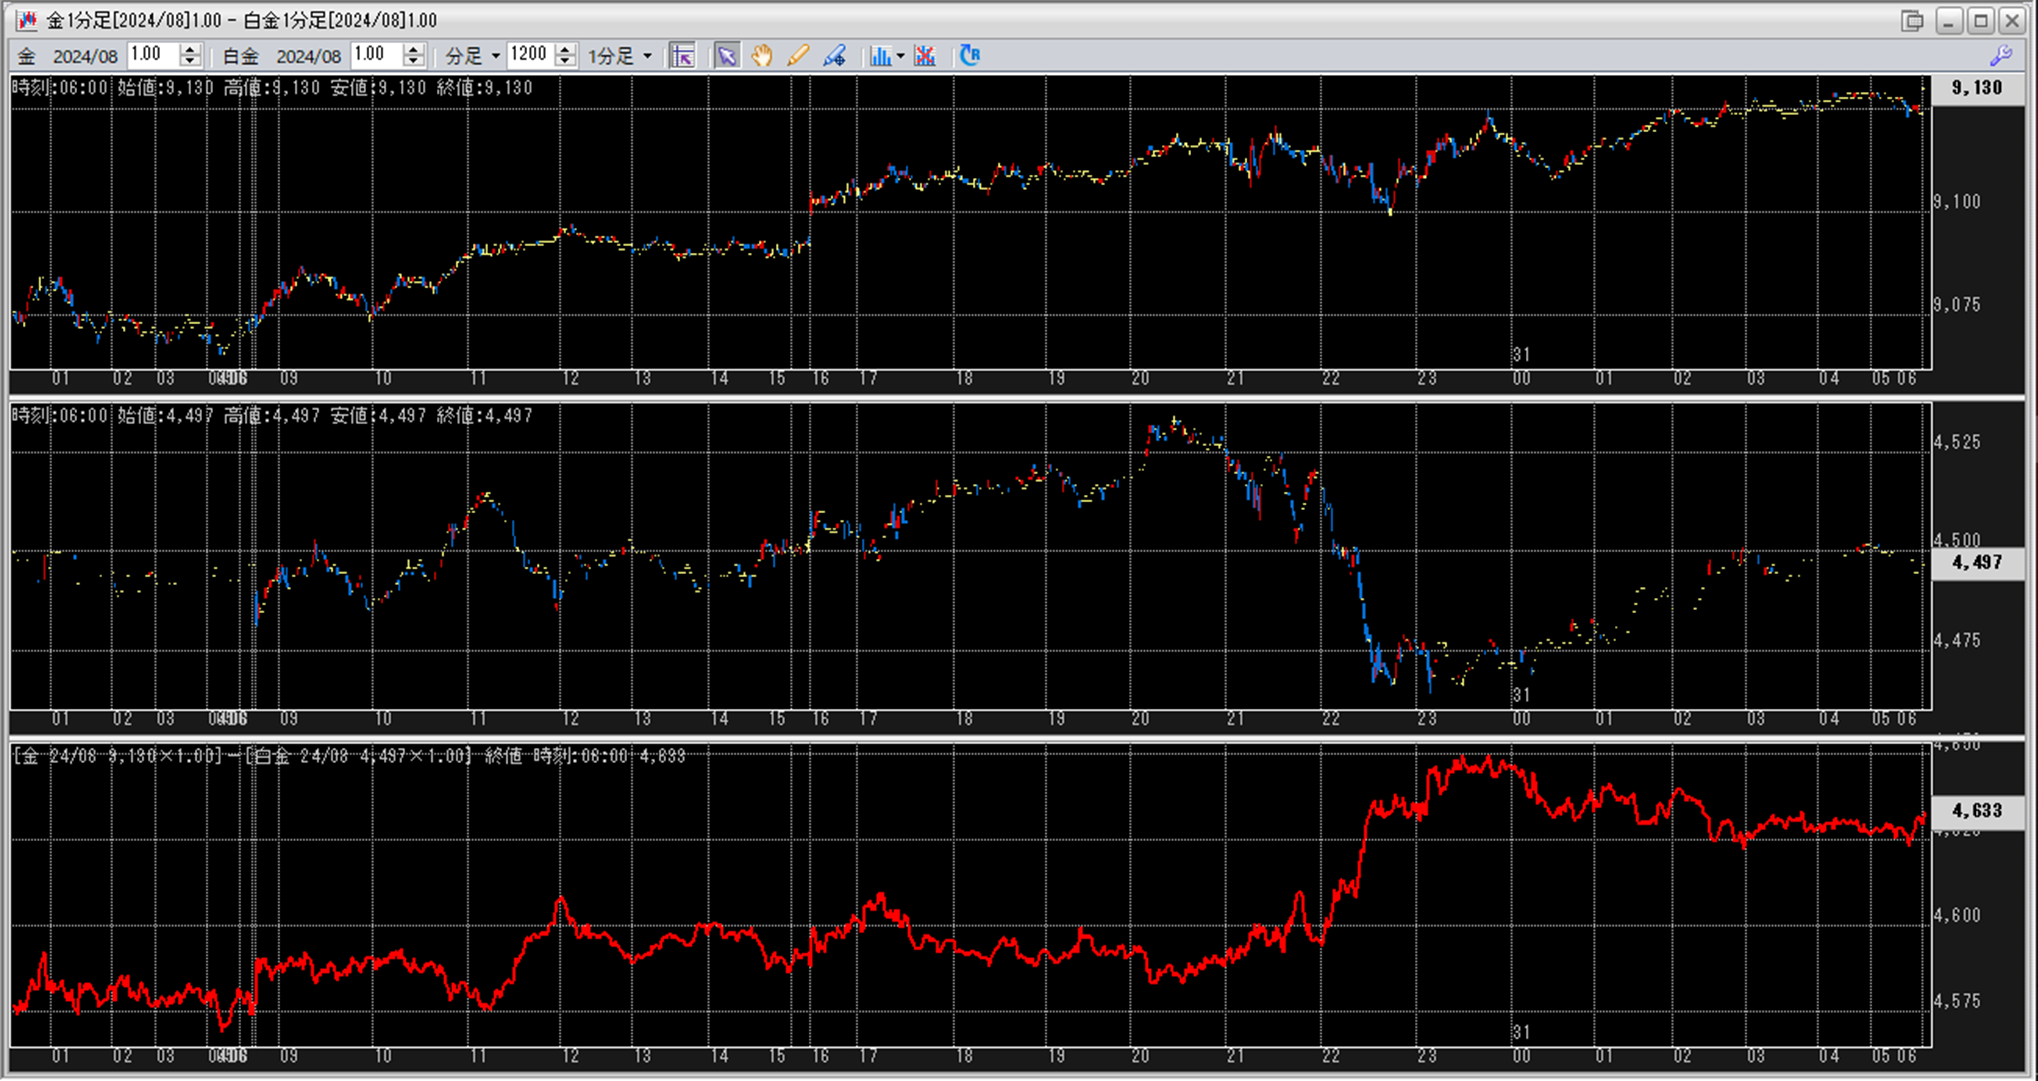Click the 1200 bar count input field

pos(529,56)
